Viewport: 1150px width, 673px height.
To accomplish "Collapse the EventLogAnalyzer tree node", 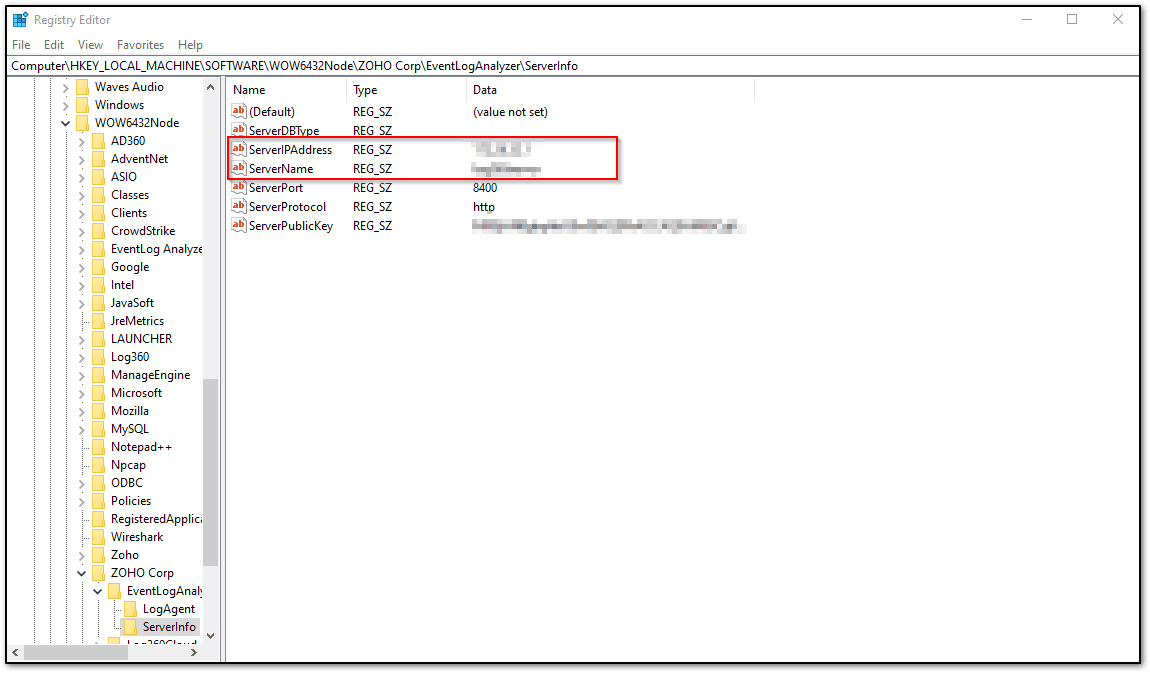I will pyautogui.click(x=98, y=591).
